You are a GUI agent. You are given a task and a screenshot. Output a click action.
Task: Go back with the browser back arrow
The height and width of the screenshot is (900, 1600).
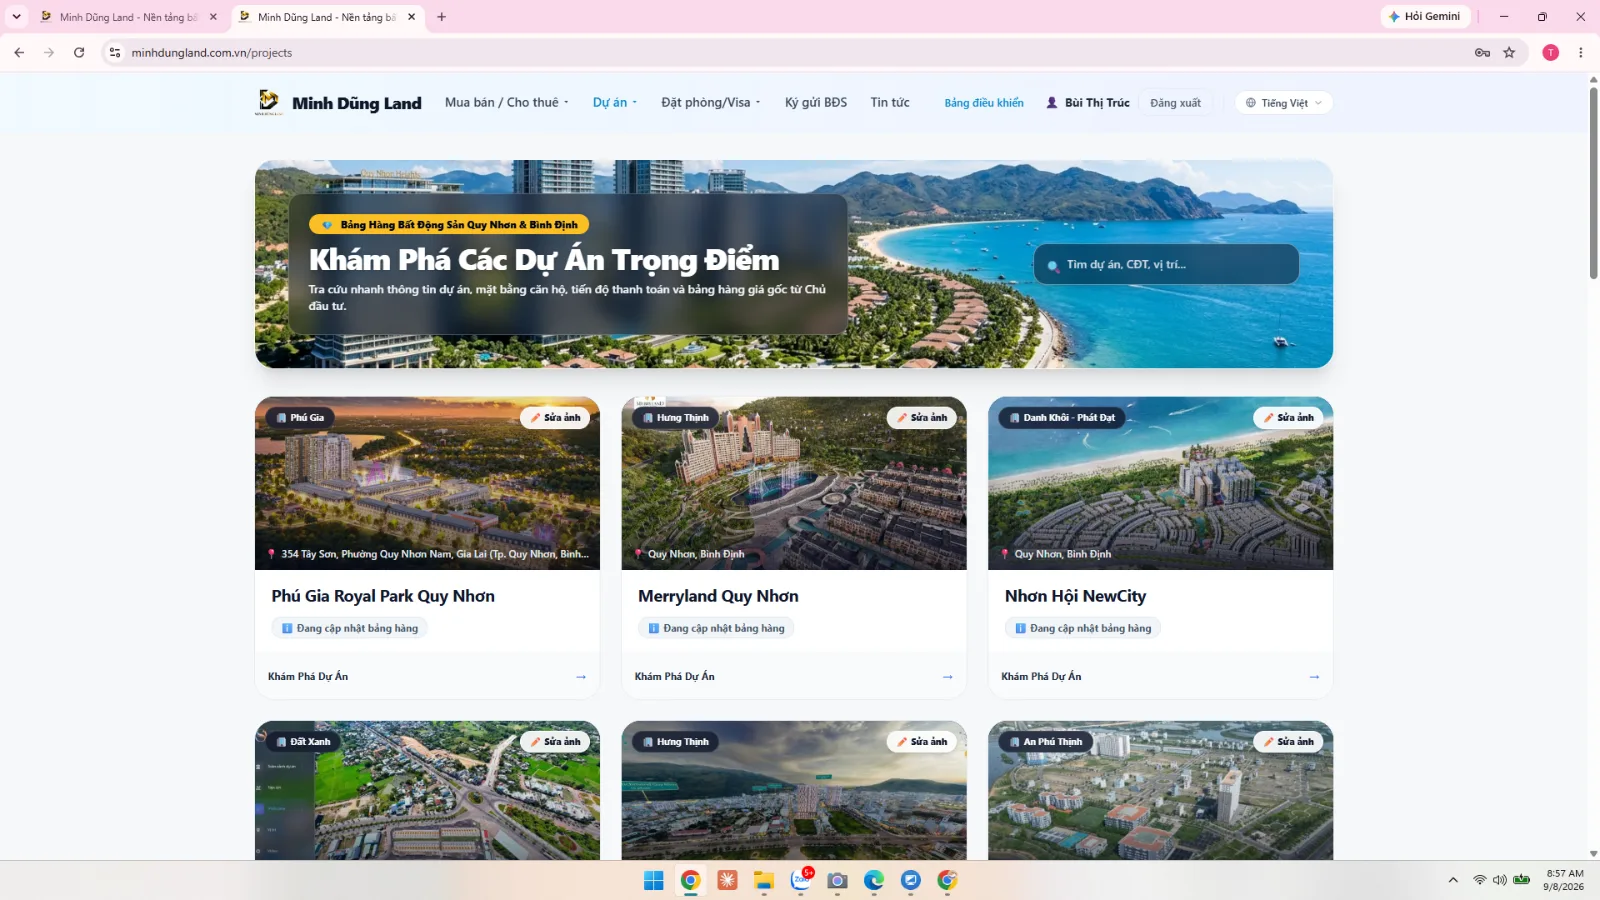pos(19,52)
